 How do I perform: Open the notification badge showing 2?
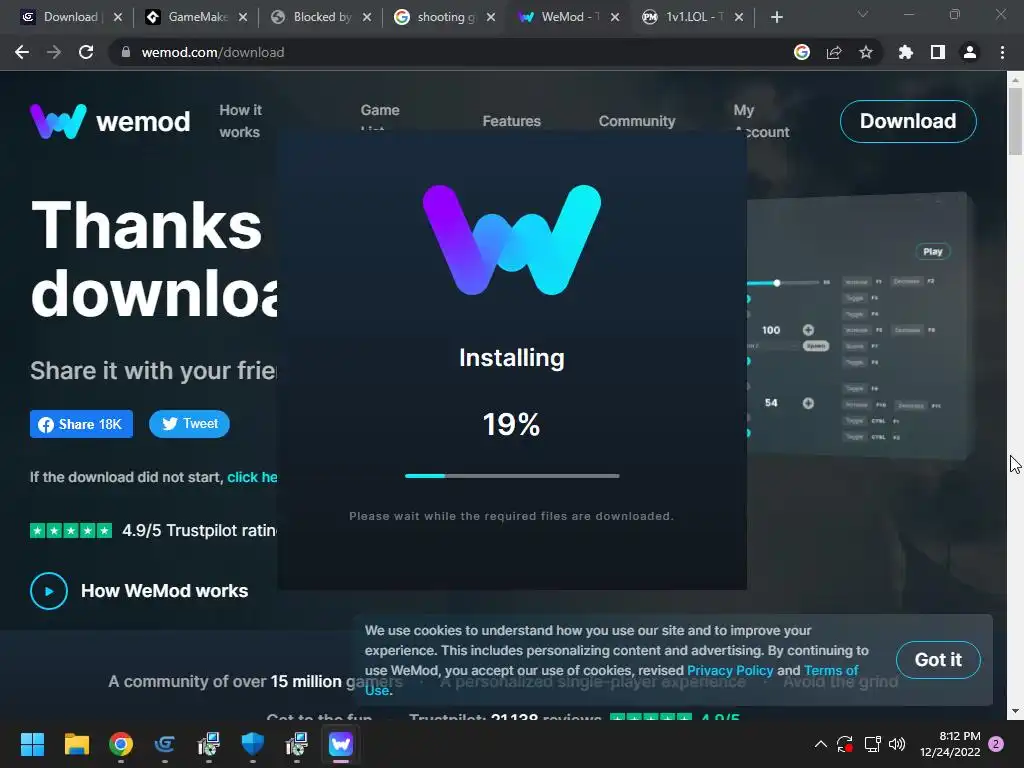[x=996, y=744]
